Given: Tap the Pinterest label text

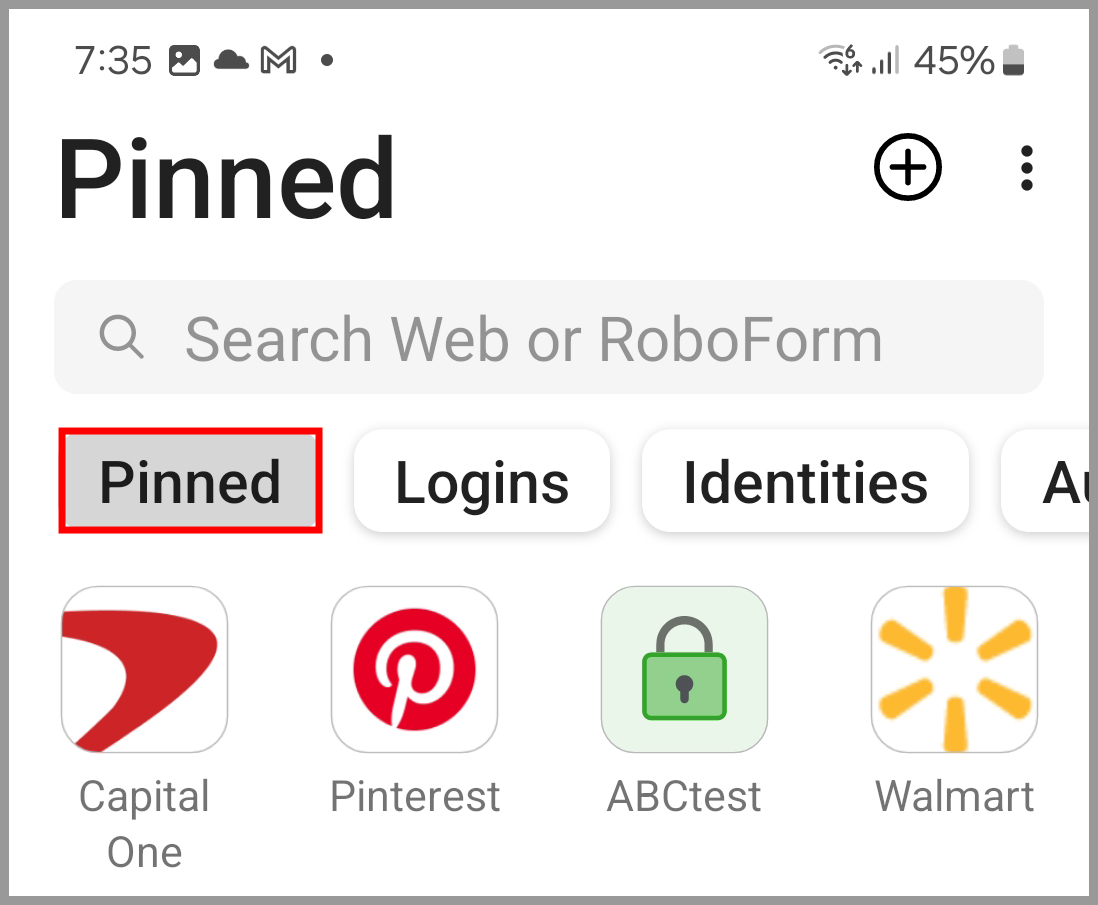Looking at the screenshot, I should 415,796.
